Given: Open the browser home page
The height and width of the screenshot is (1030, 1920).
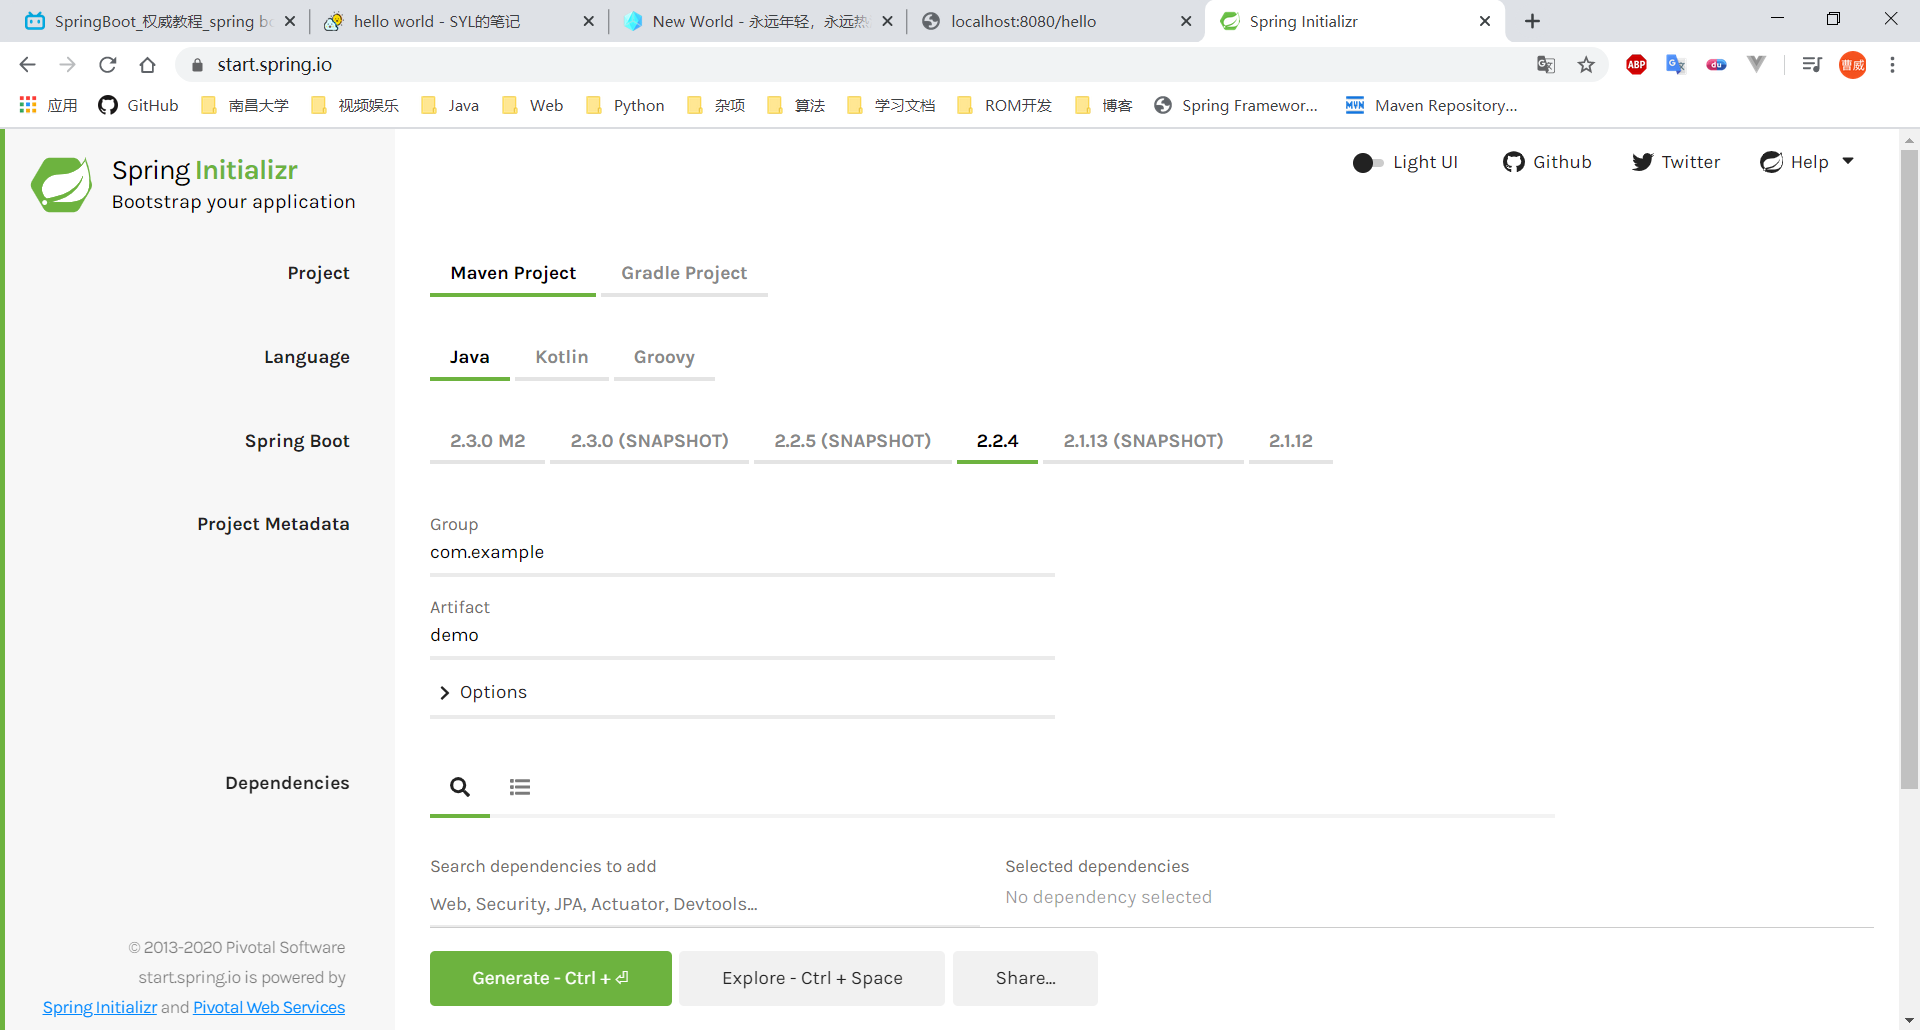Looking at the screenshot, I should [147, 65].
